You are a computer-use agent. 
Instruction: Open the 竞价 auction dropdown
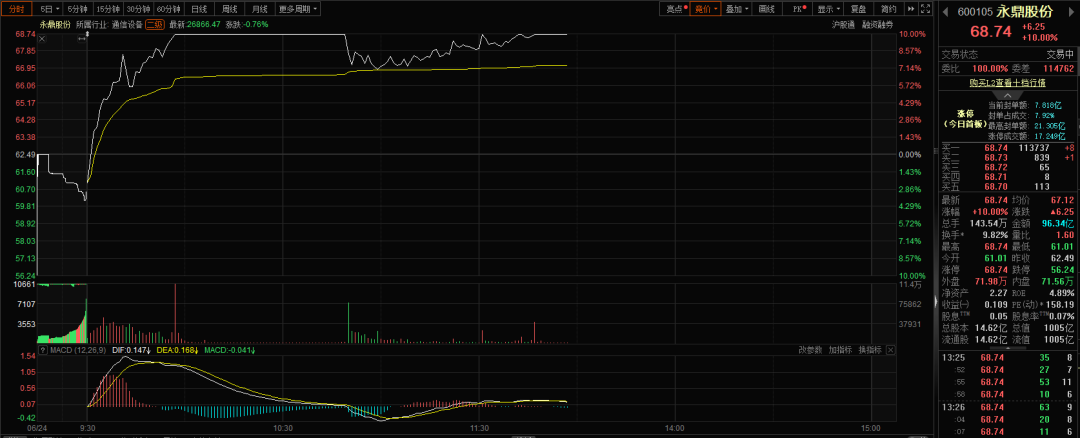pos(705,9)
